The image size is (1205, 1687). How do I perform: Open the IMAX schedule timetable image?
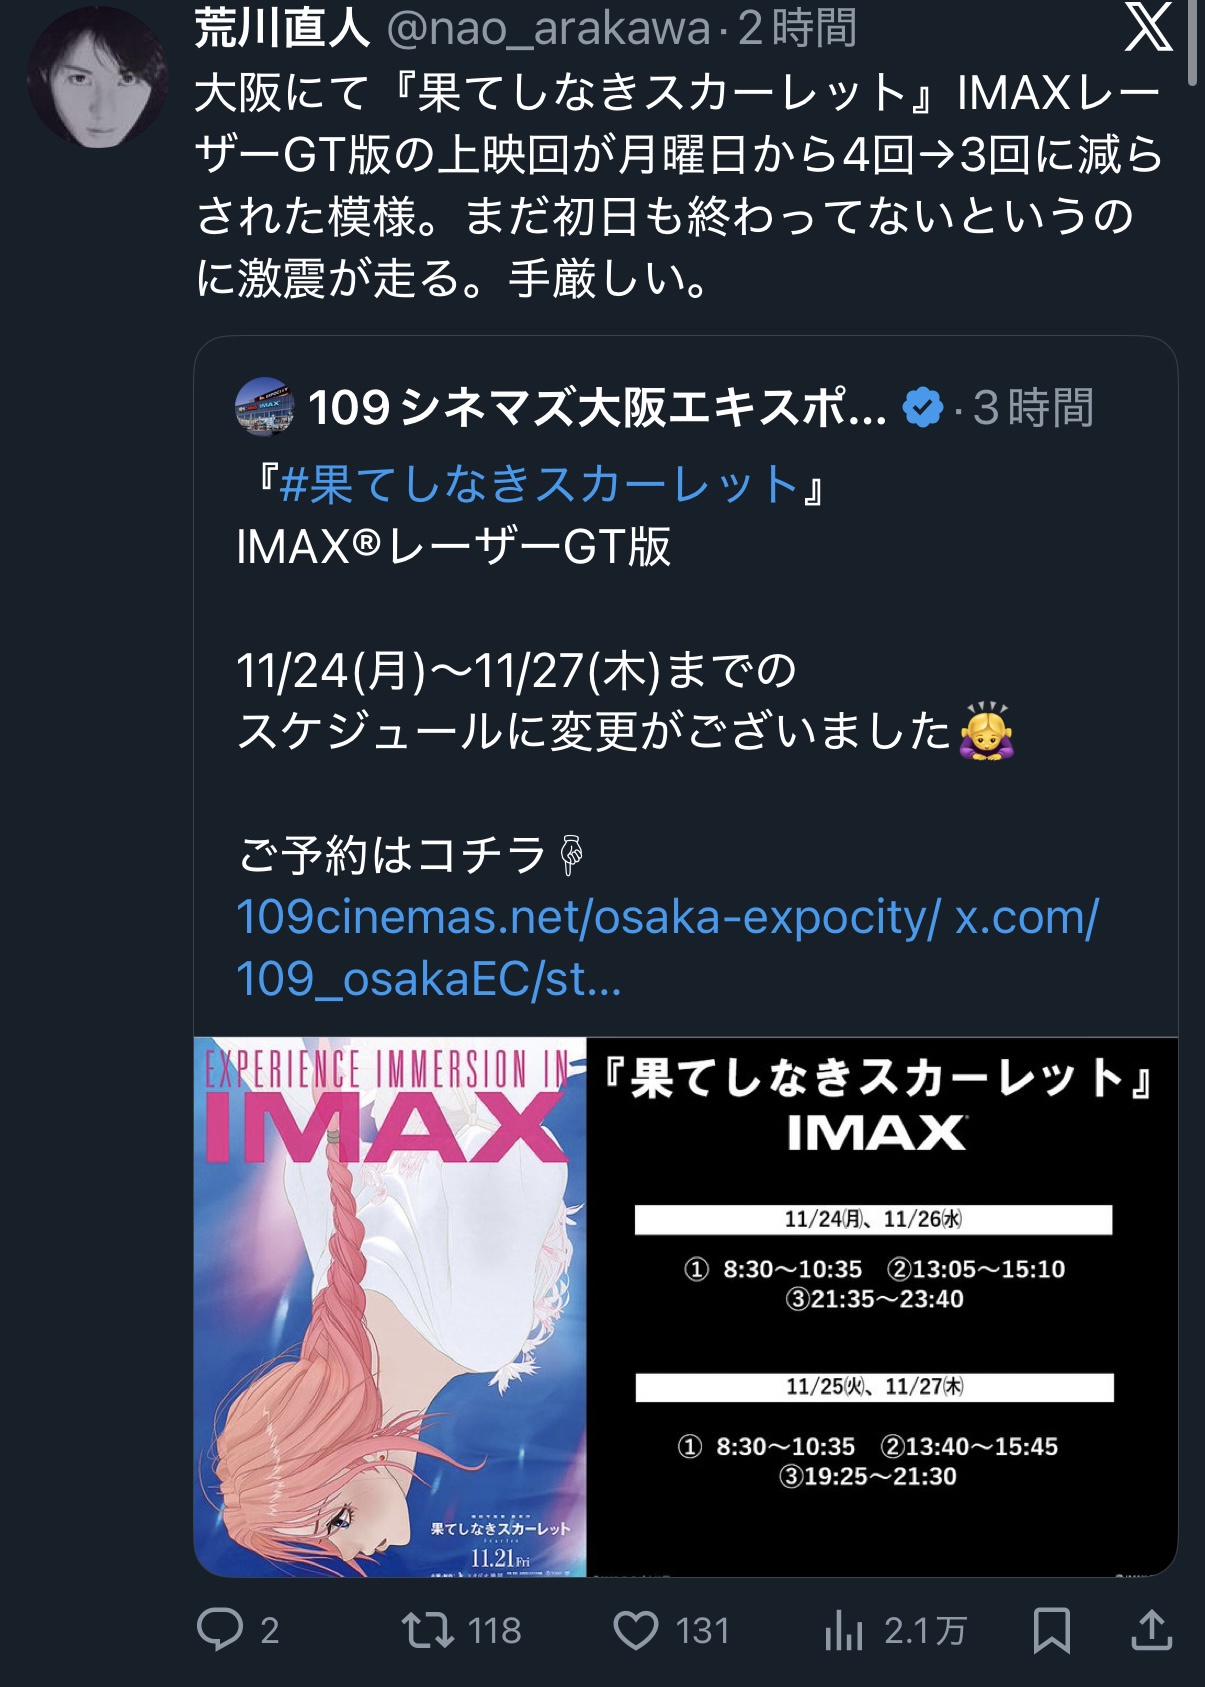tap(882, 1307)
